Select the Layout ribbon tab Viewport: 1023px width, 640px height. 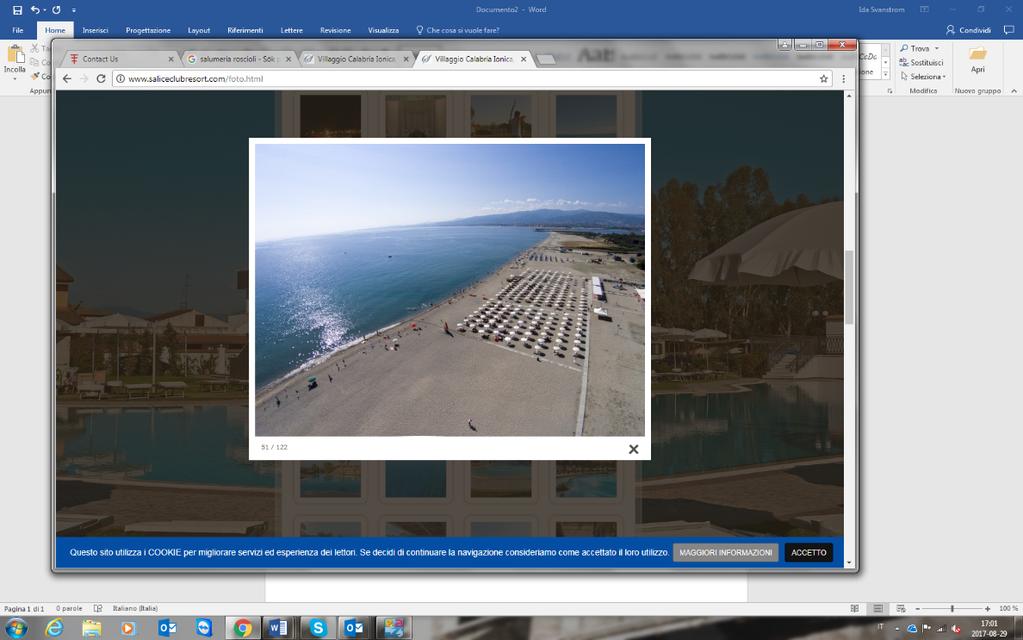pos(199,30)
